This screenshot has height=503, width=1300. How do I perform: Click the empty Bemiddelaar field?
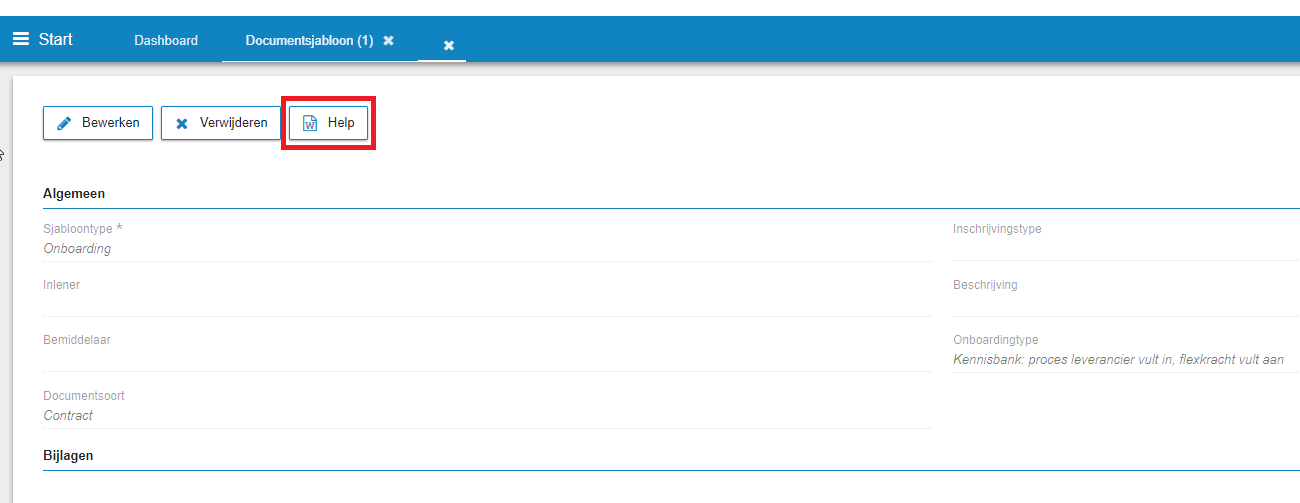point(488,359)
